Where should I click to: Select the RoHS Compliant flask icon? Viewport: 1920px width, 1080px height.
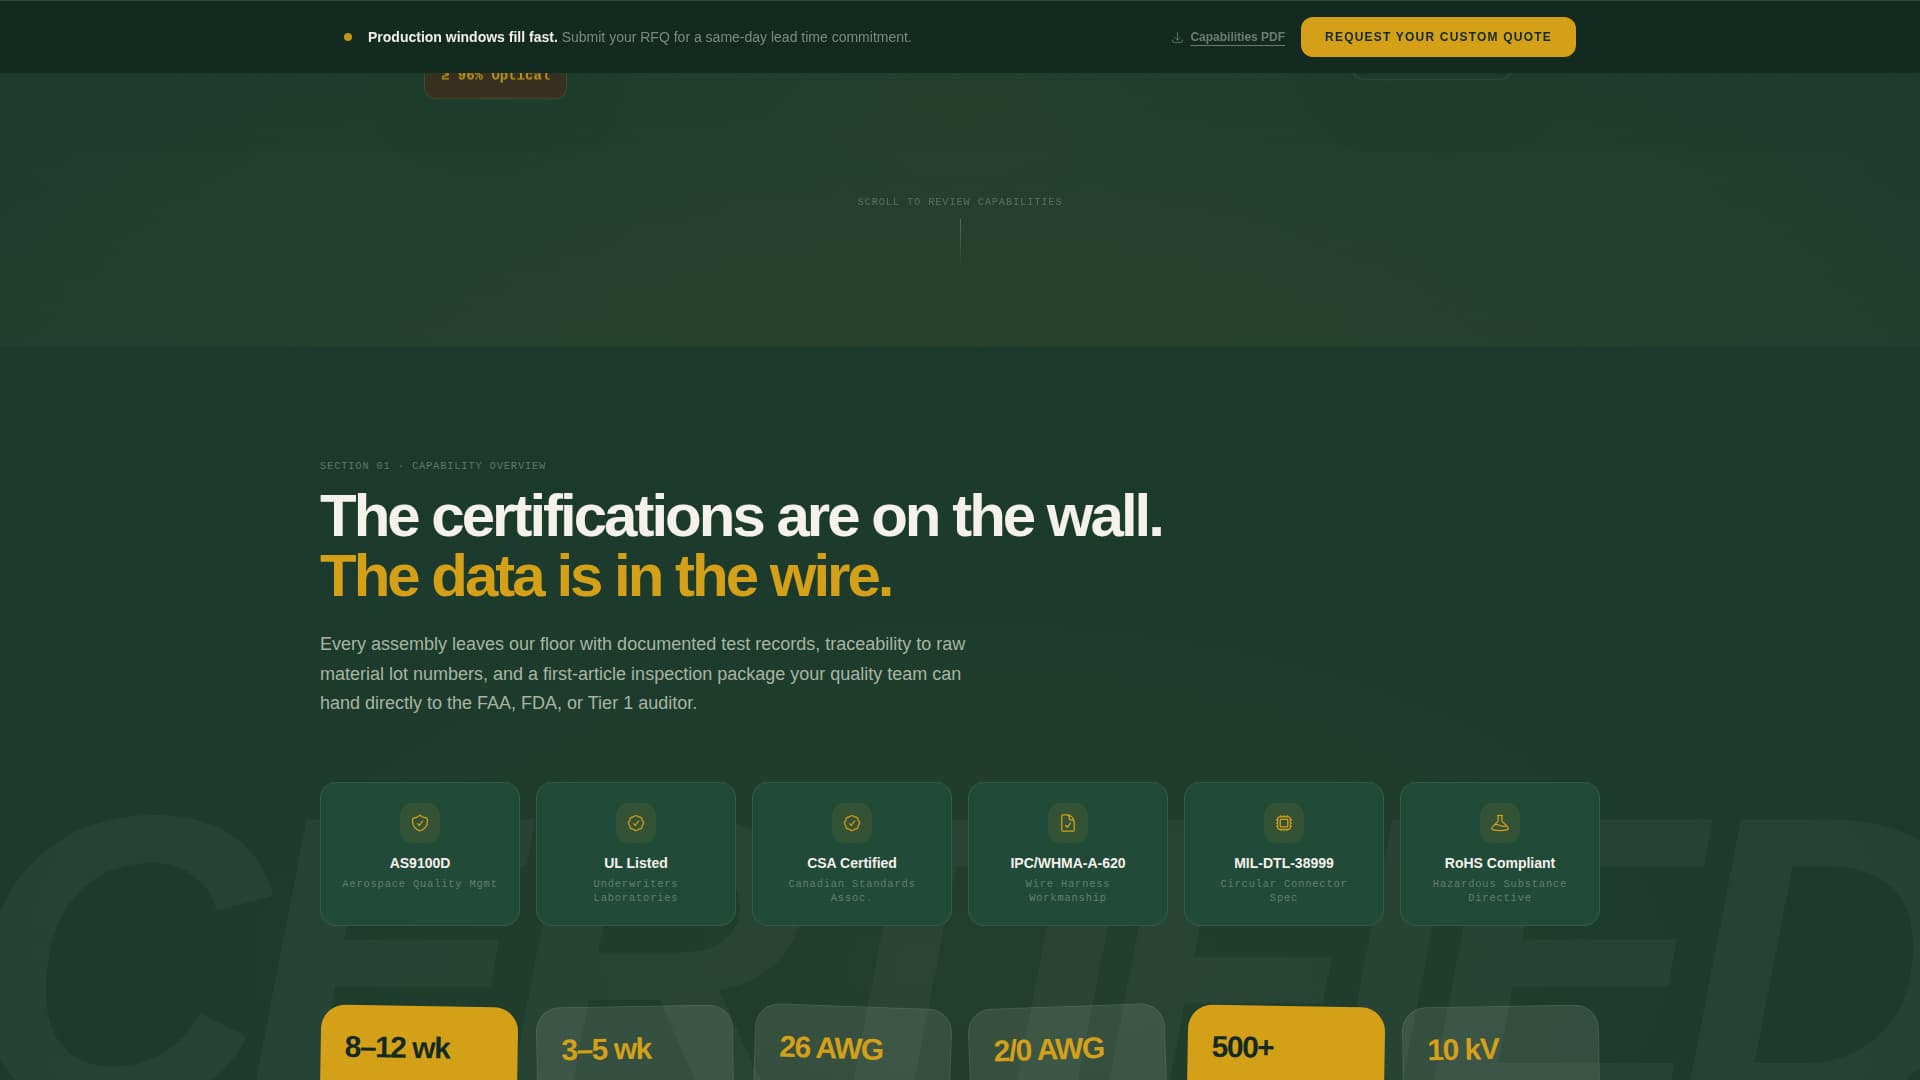1499,823
